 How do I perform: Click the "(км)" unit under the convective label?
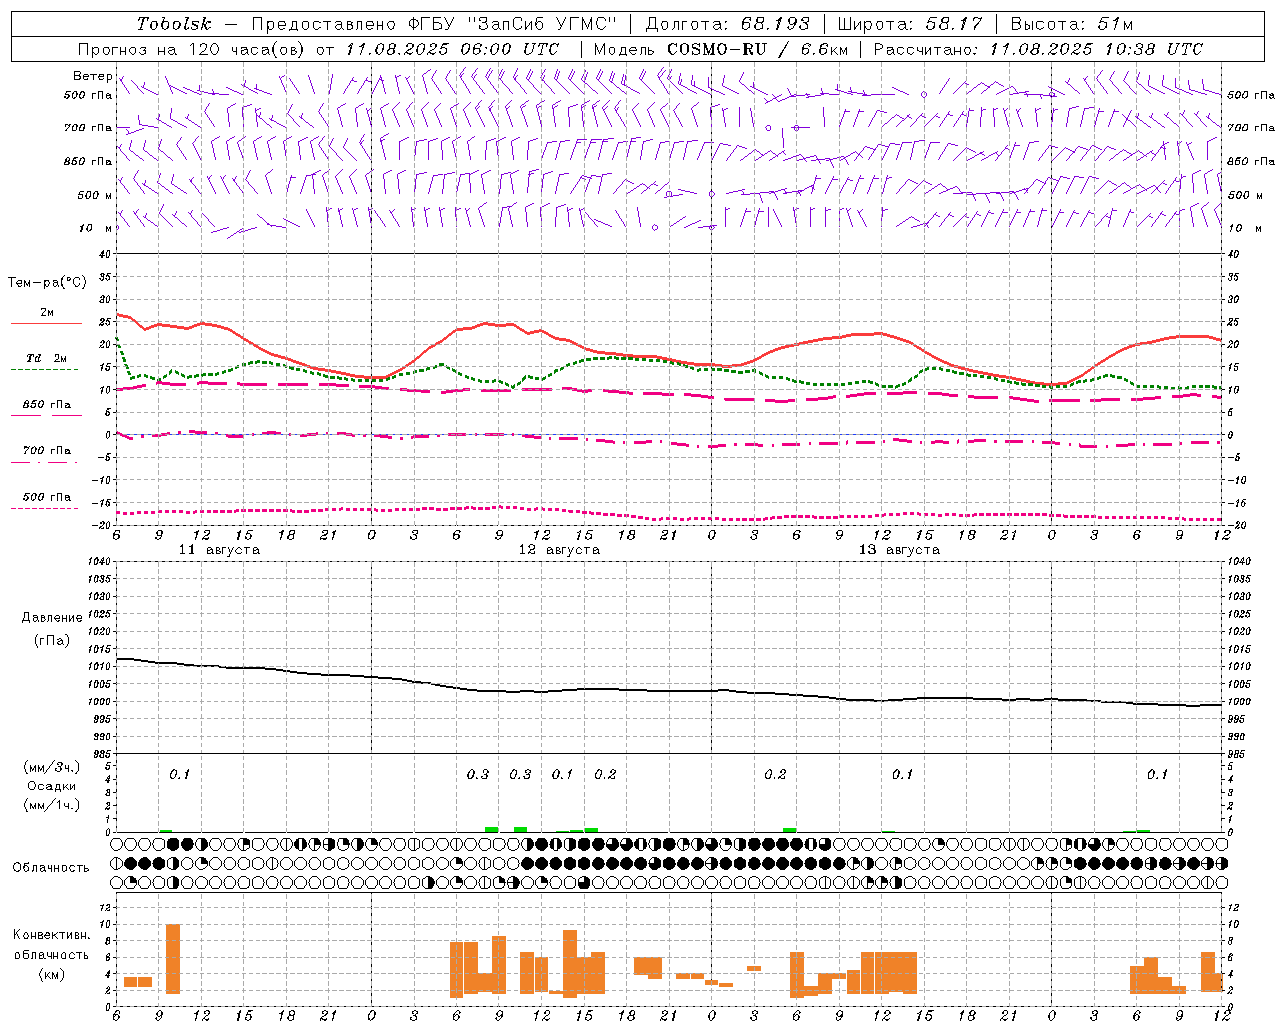click(52, 973)
